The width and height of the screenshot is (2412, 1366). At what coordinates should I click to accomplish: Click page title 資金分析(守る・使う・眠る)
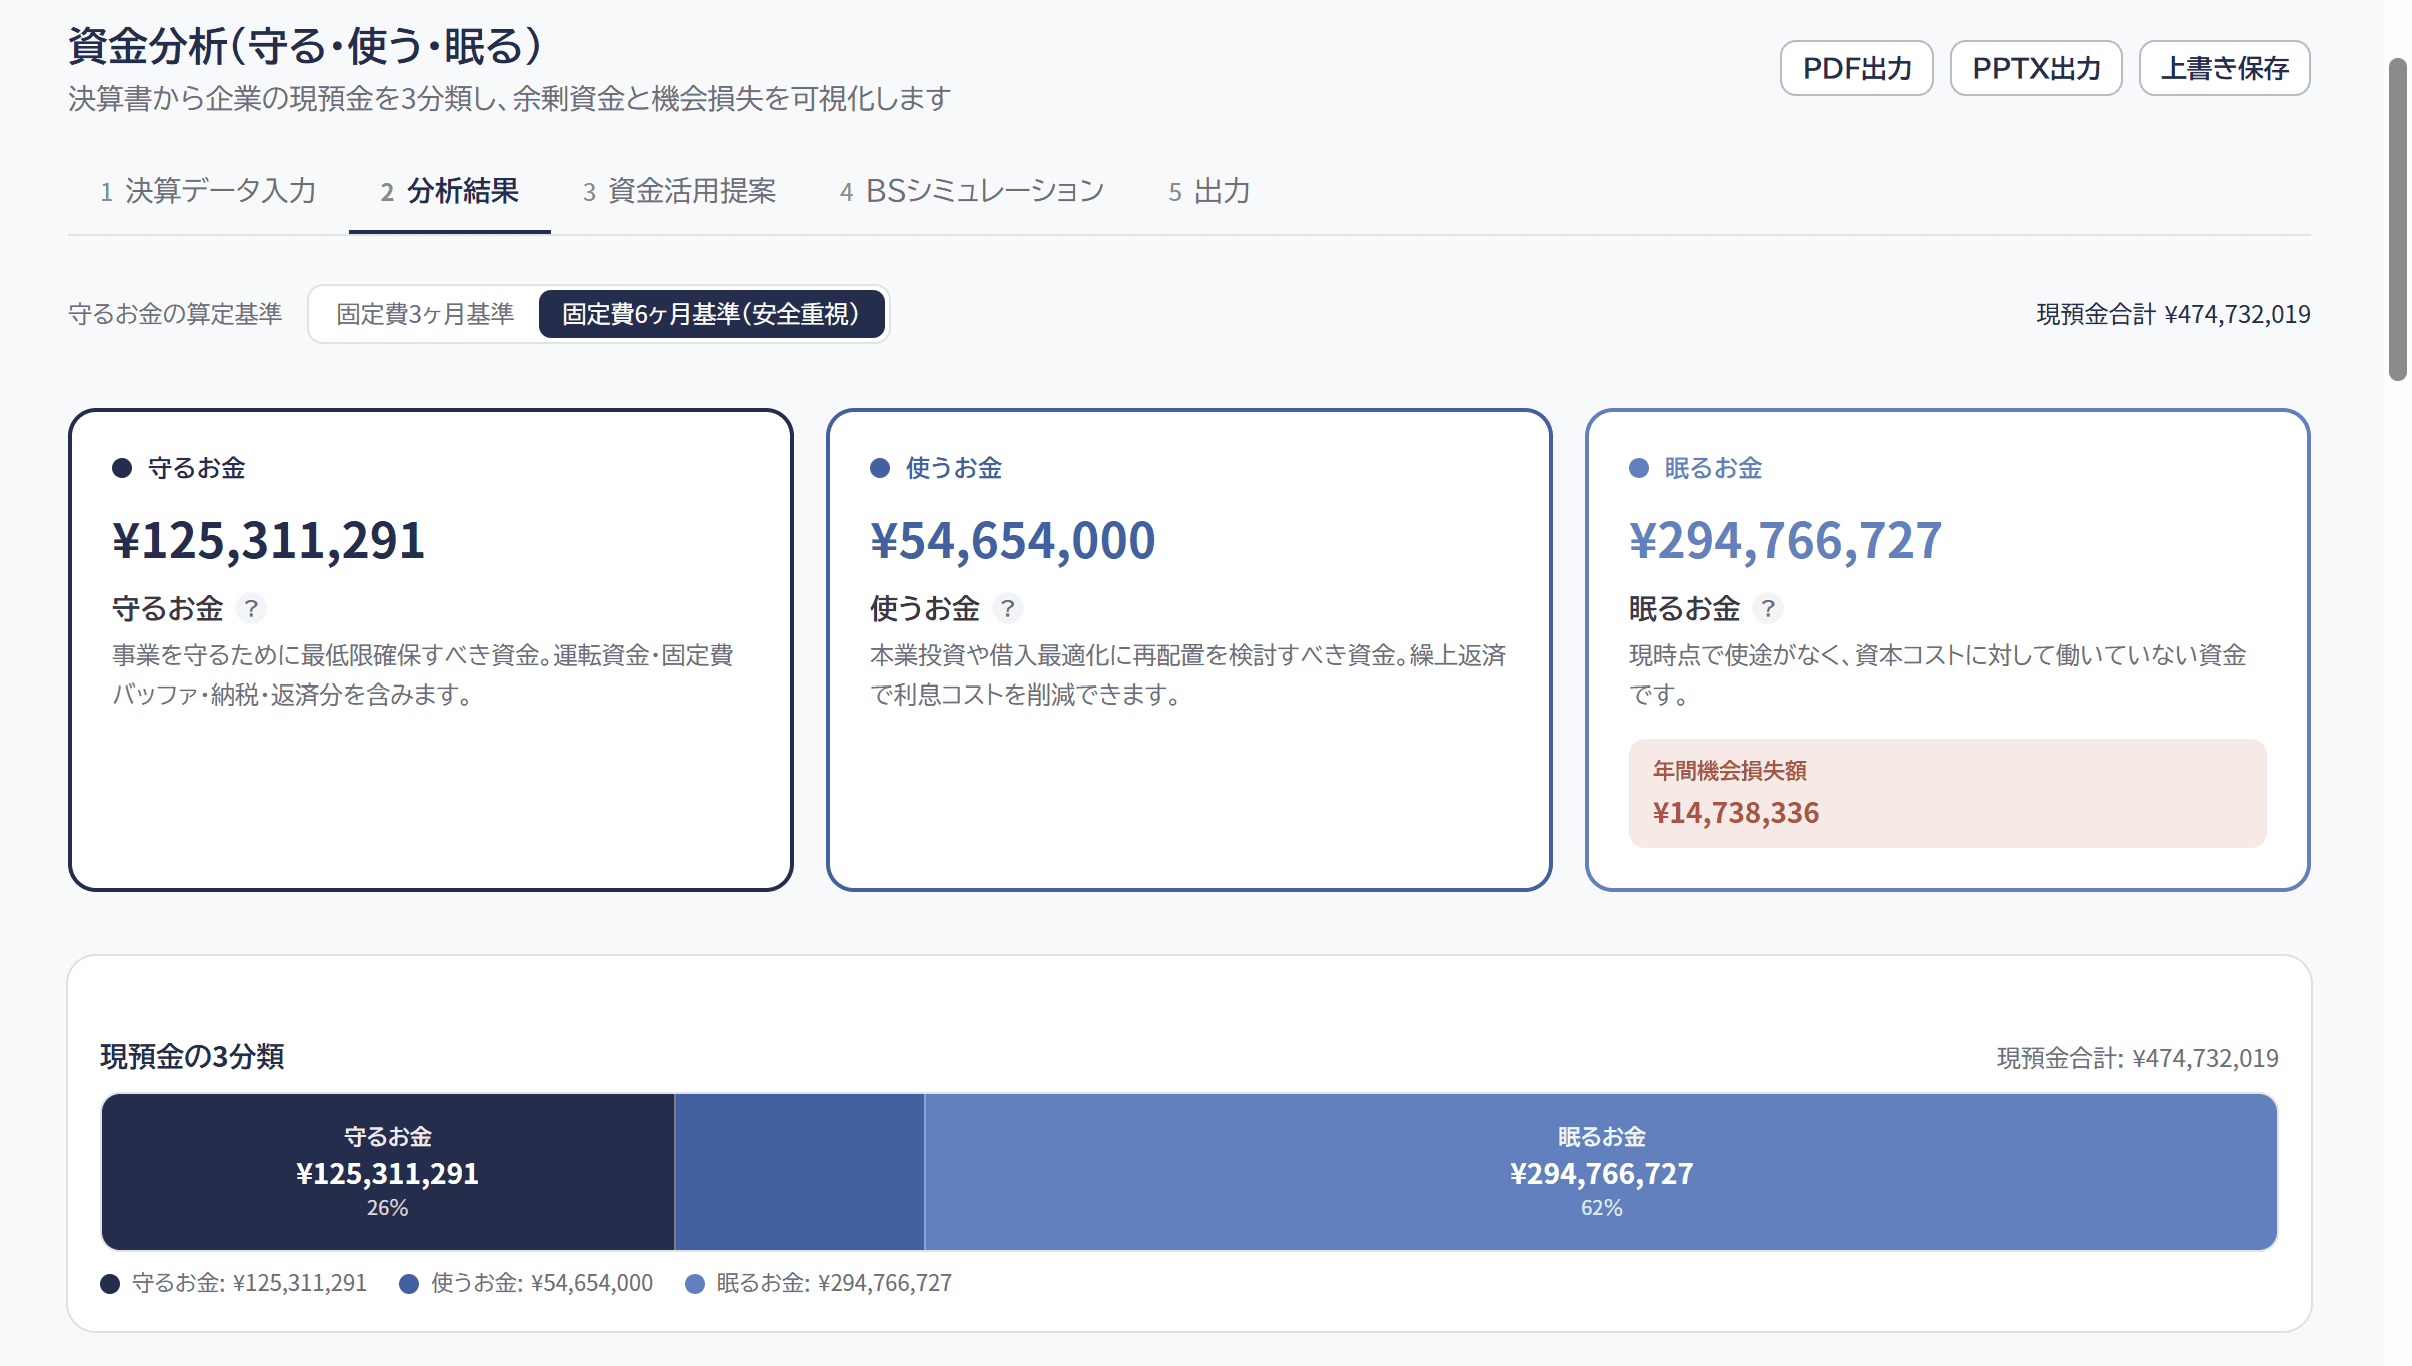306,47
